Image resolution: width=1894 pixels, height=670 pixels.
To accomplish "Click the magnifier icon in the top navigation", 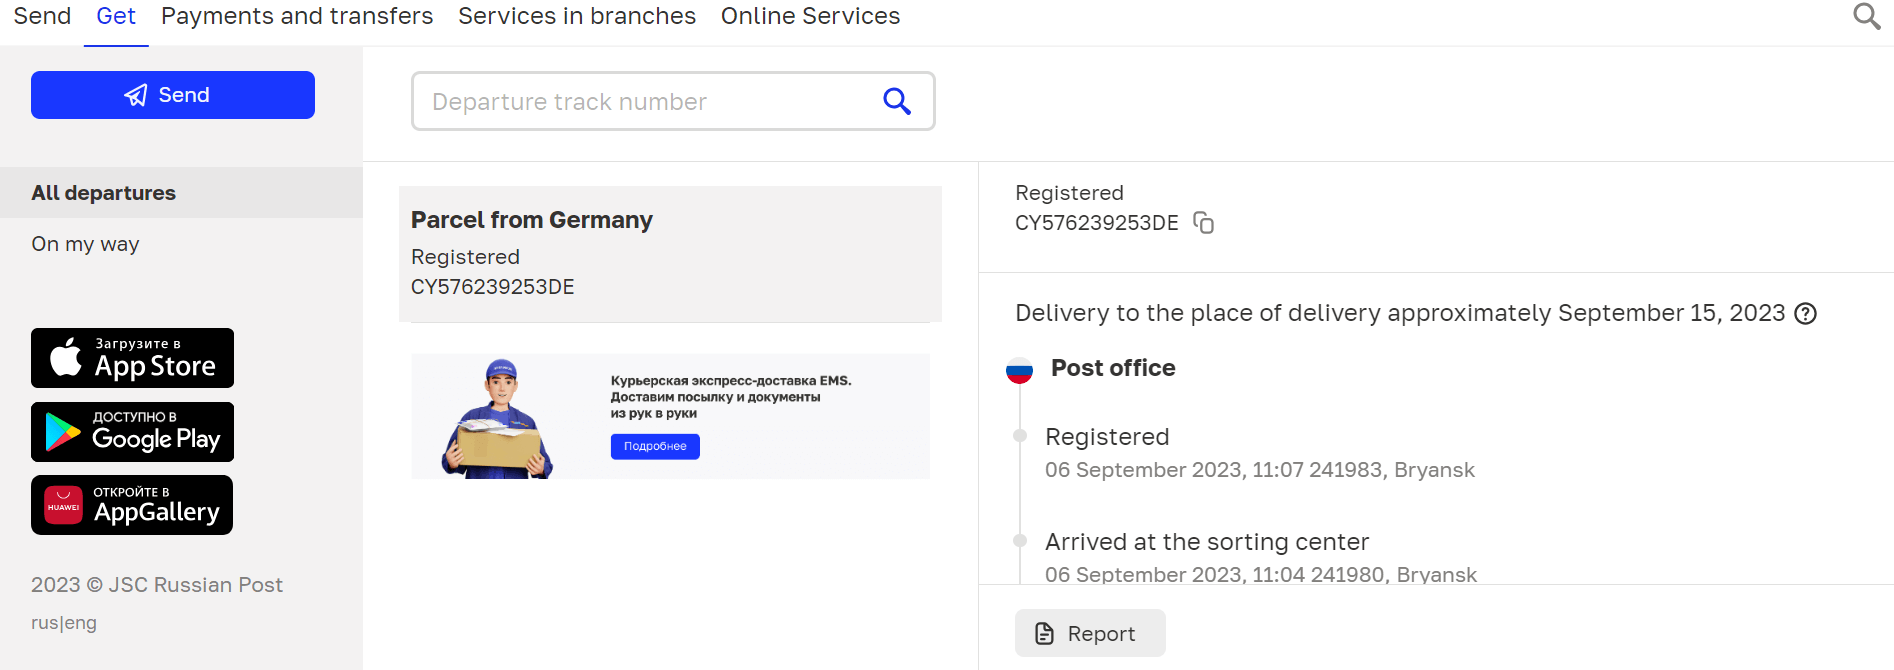I will tap(1866, 16).
